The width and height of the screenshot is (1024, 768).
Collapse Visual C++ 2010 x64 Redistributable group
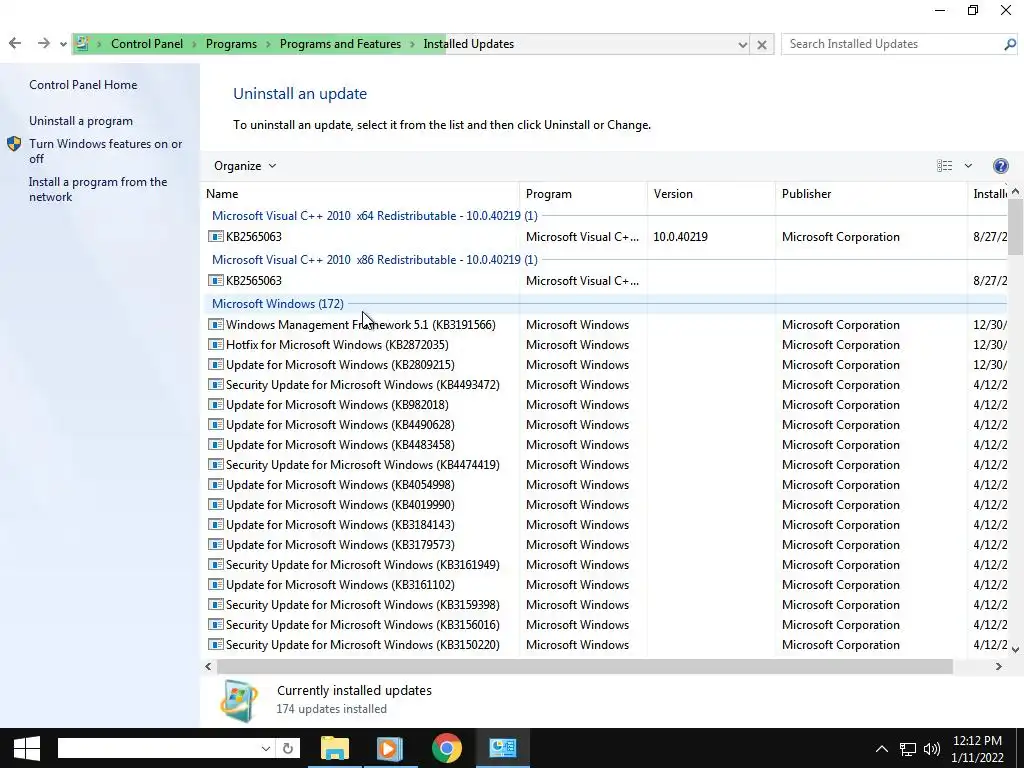375,216
